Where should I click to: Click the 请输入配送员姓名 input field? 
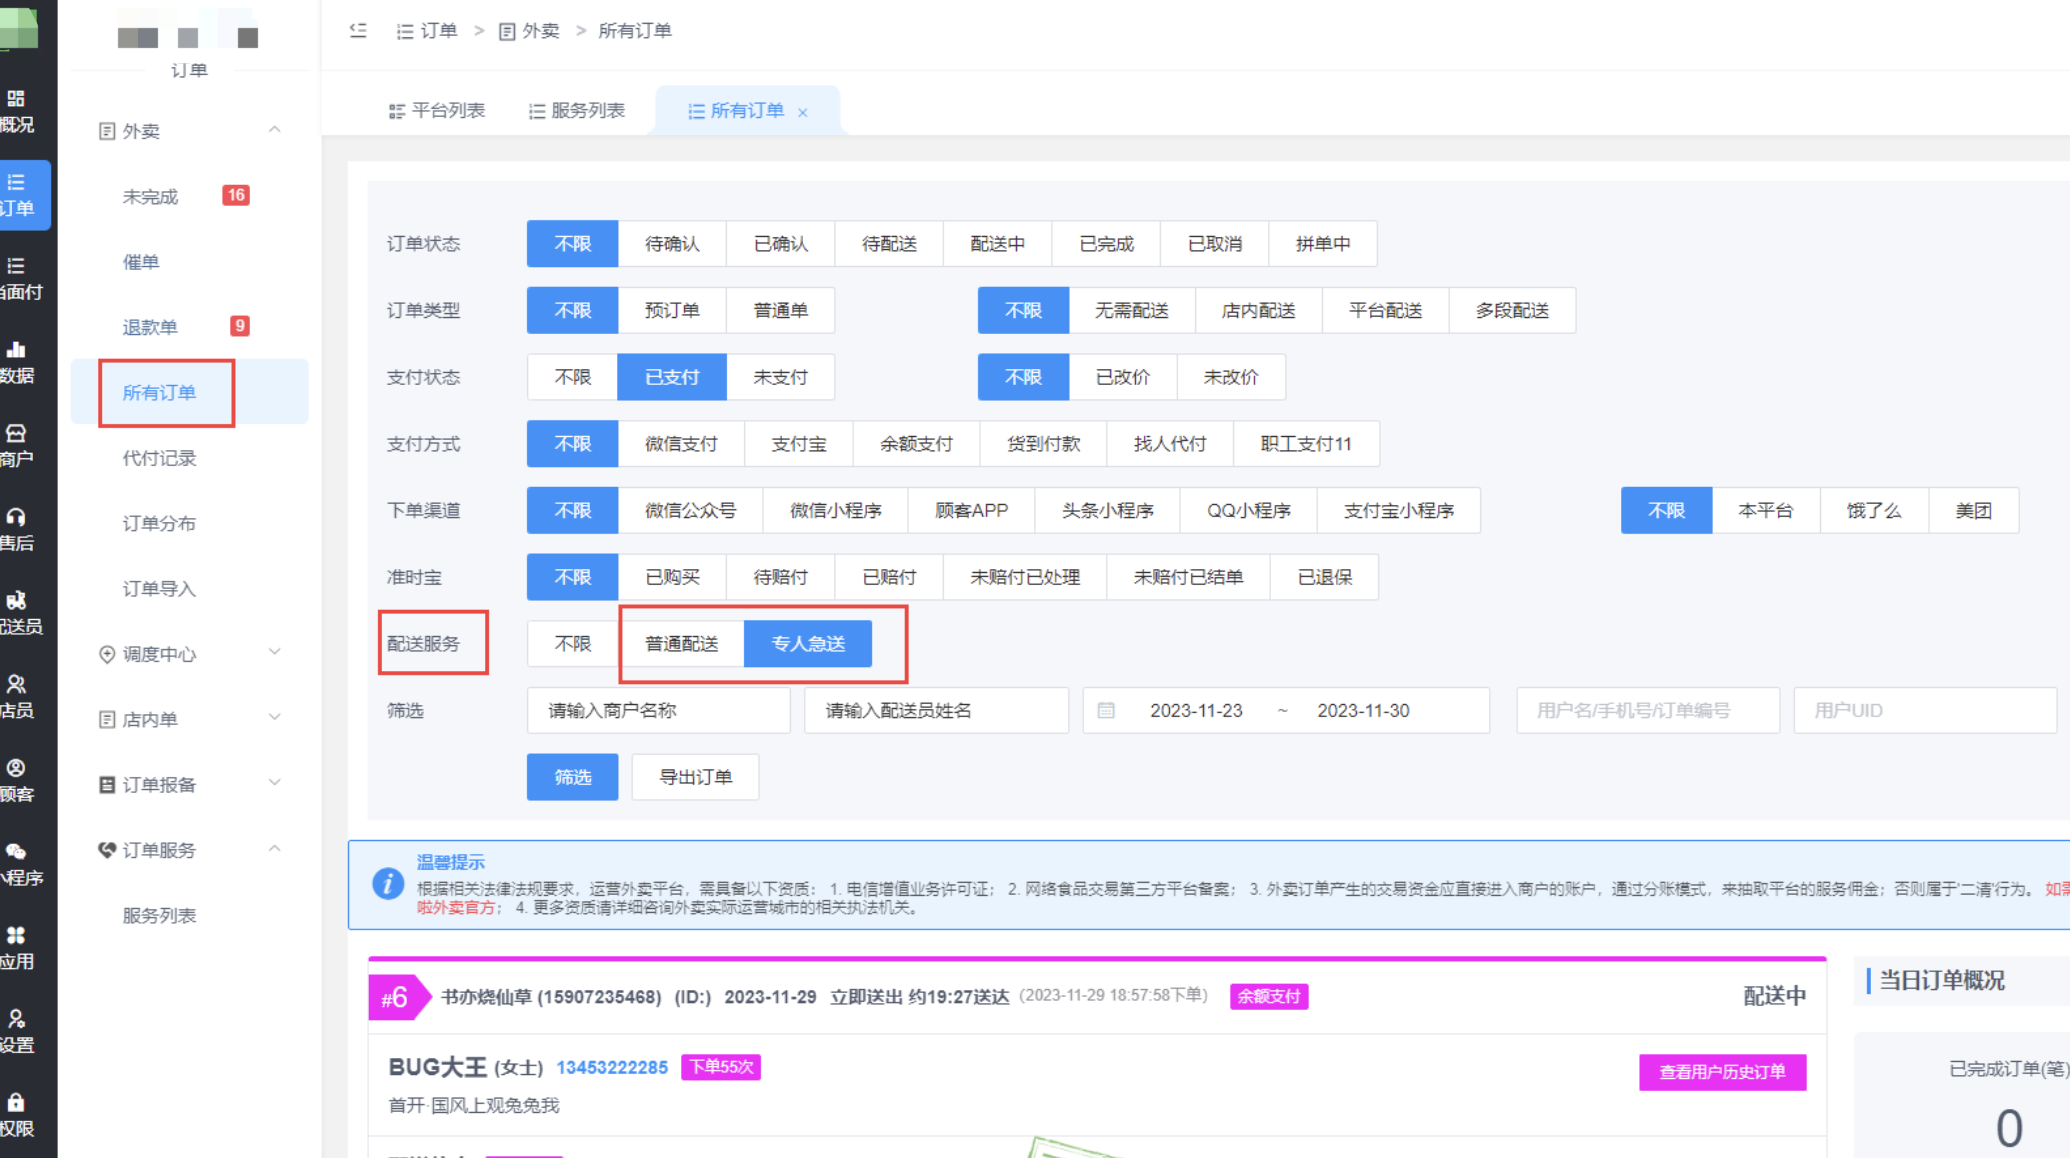pyautogui.click(x=936, y=711)
